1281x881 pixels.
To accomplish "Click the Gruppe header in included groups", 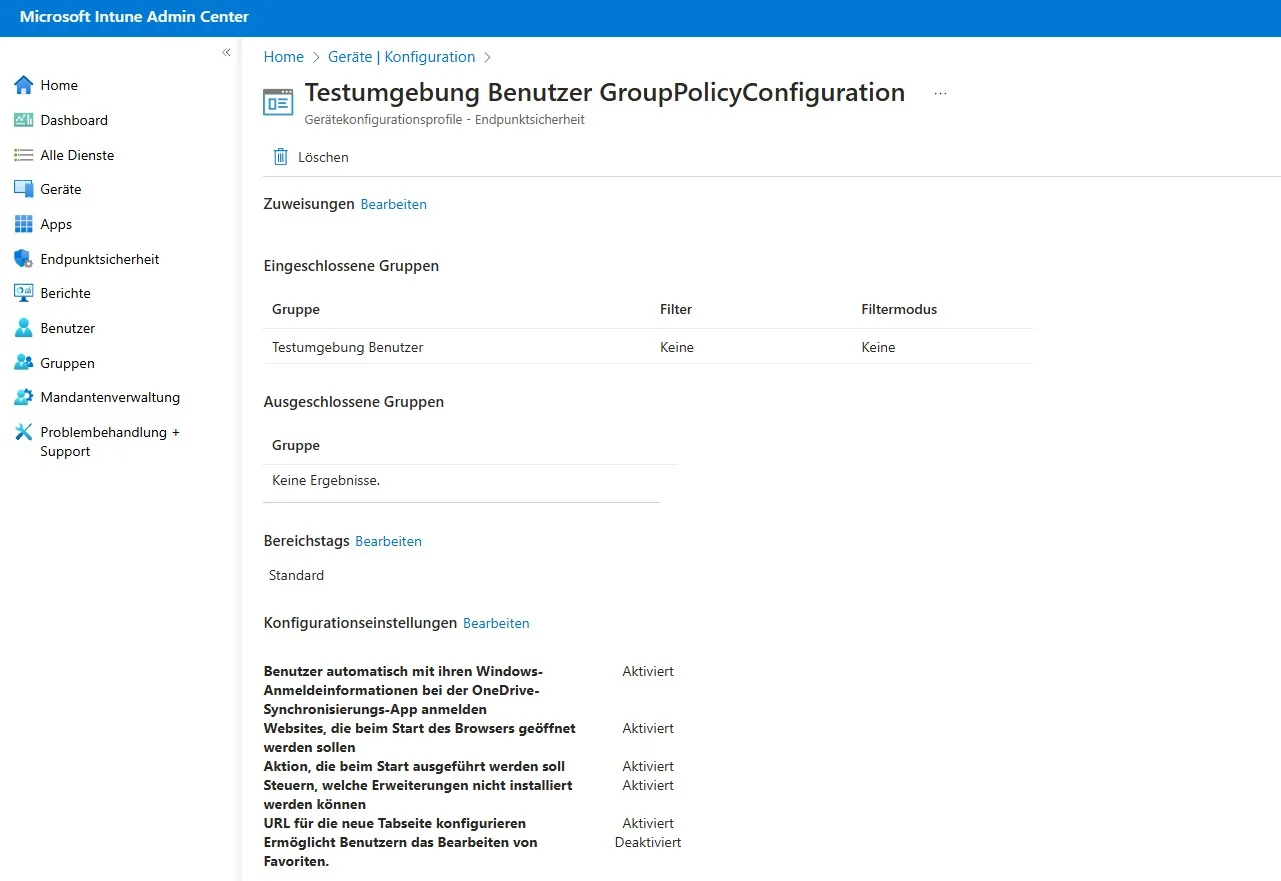I will pos(296,309).
